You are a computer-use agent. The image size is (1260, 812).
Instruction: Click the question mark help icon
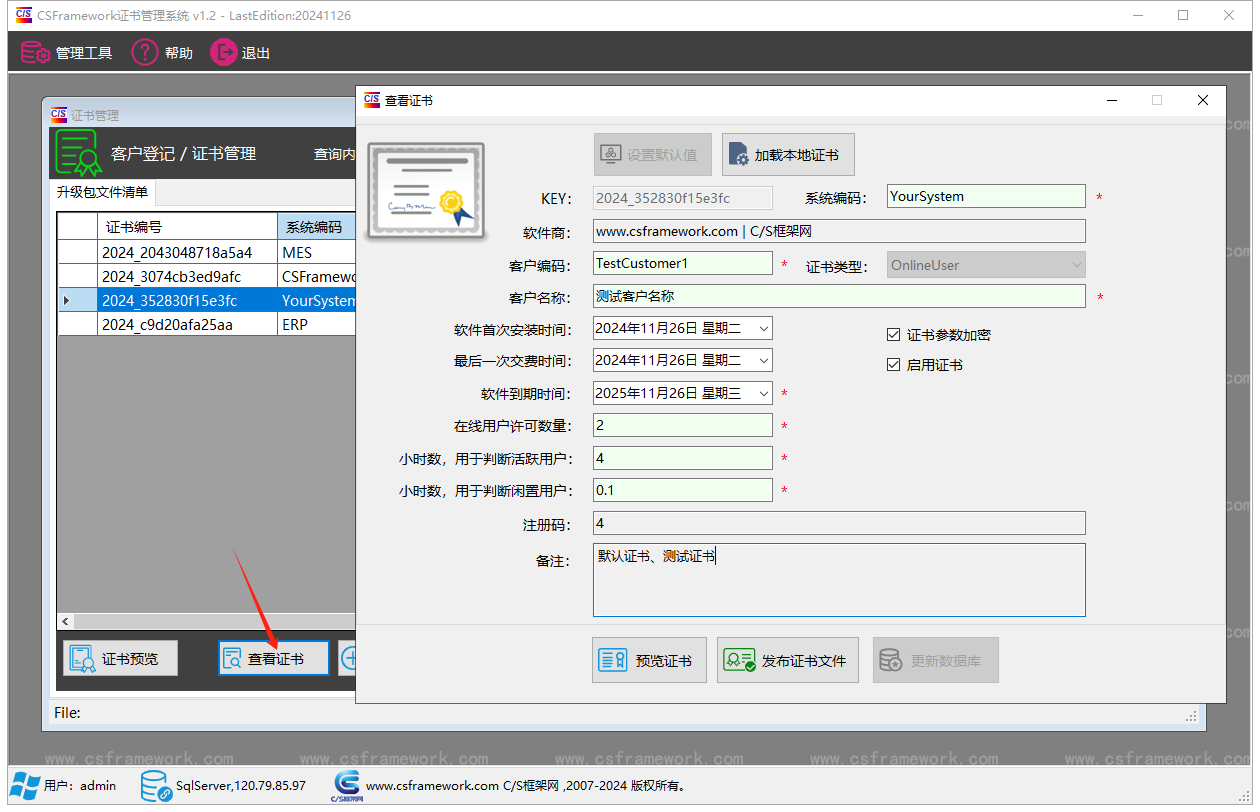click(145, 52)
